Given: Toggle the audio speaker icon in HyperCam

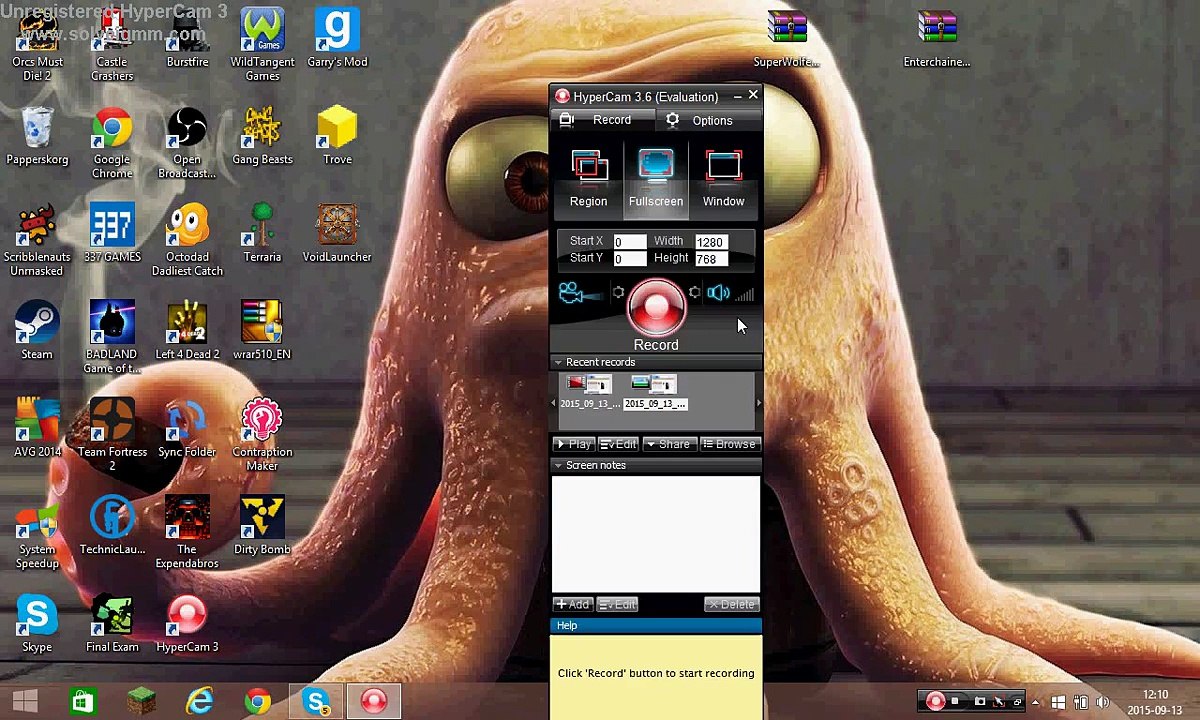Looking at the screenshot, I should coord(718,293).
